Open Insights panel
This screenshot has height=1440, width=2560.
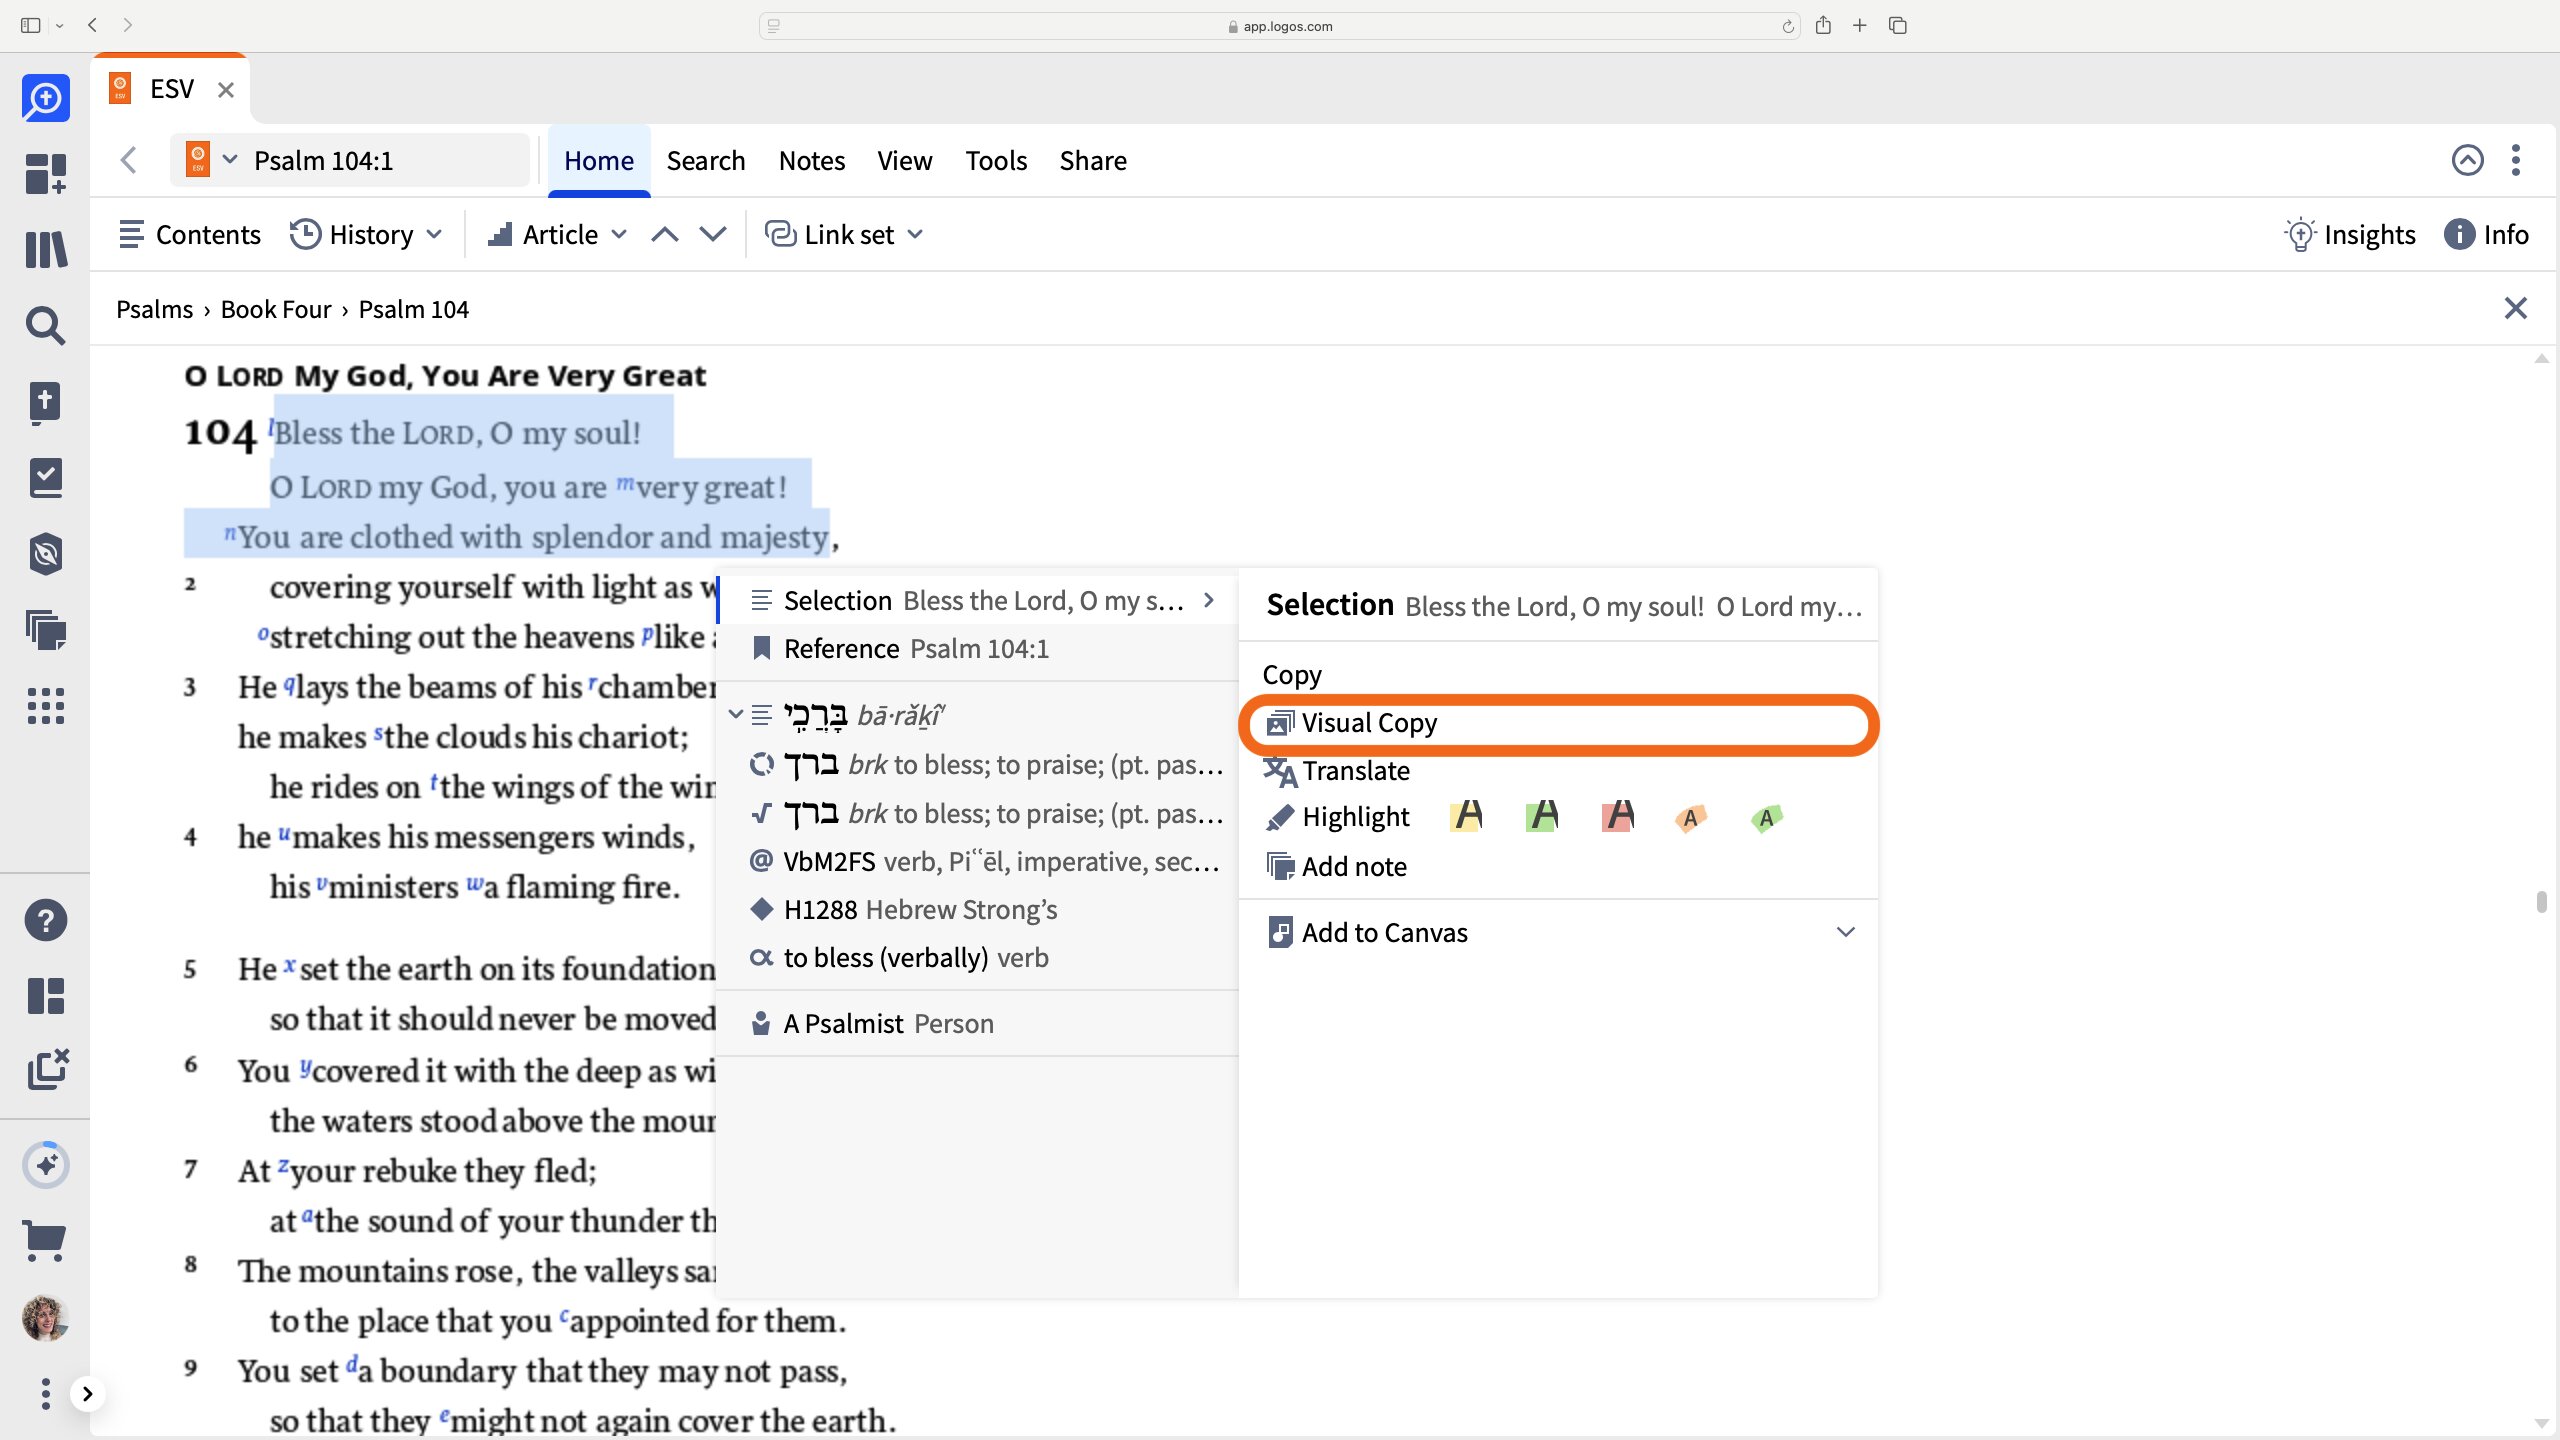[x=2350, y=235]
